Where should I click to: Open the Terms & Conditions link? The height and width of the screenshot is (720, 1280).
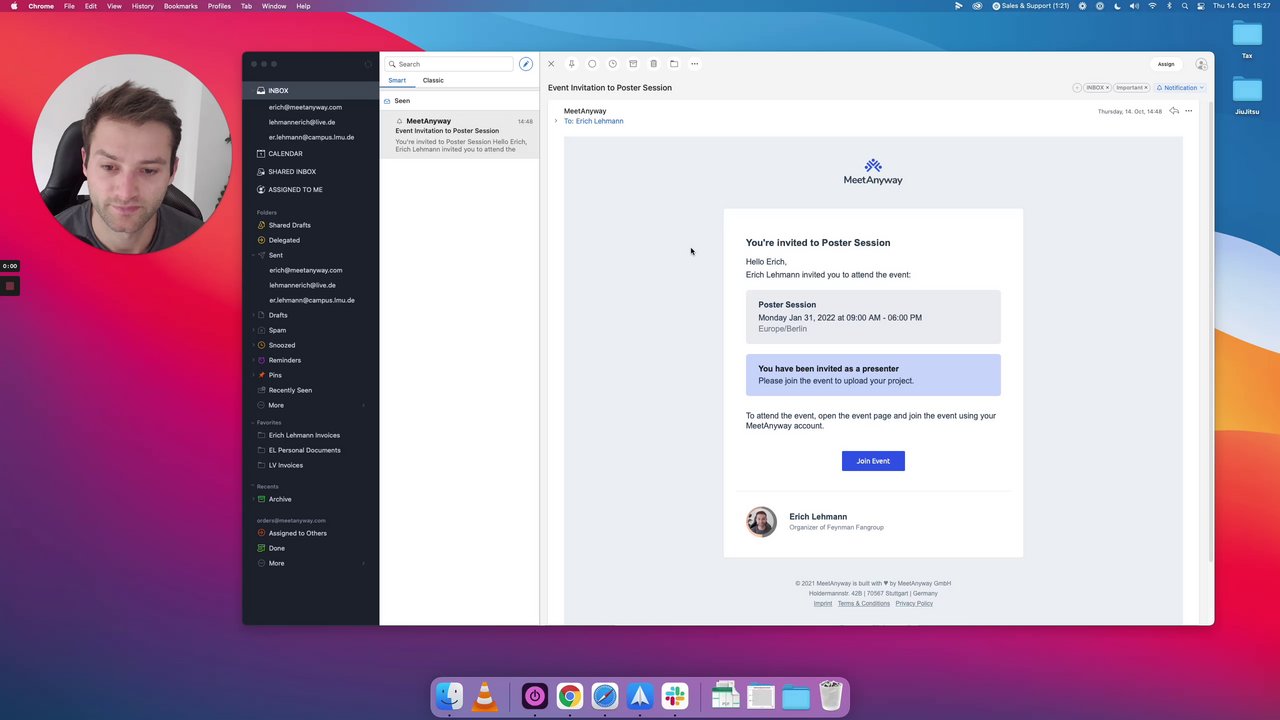click(864, 603)
